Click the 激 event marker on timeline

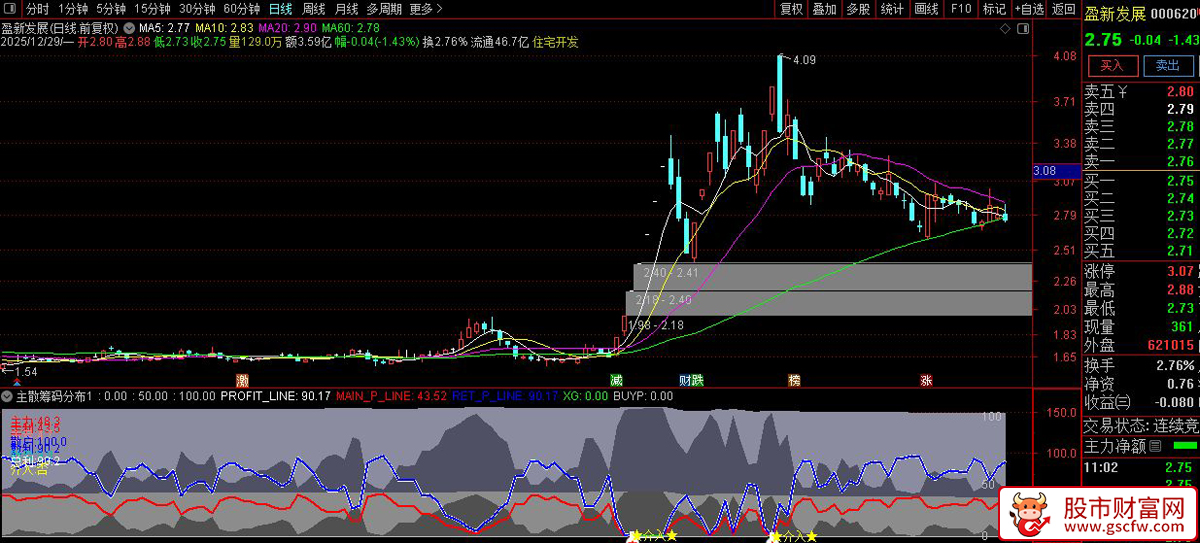click(242, 381)
